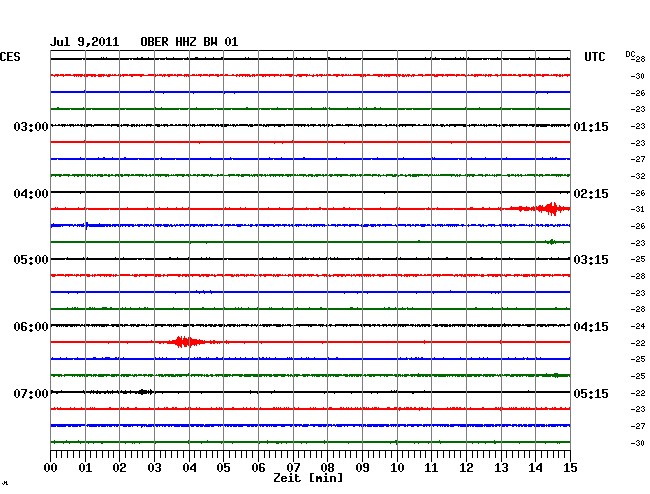Click the 05:15 UTC time label
This screenshot has width=650, height=494.
[591, 393]
